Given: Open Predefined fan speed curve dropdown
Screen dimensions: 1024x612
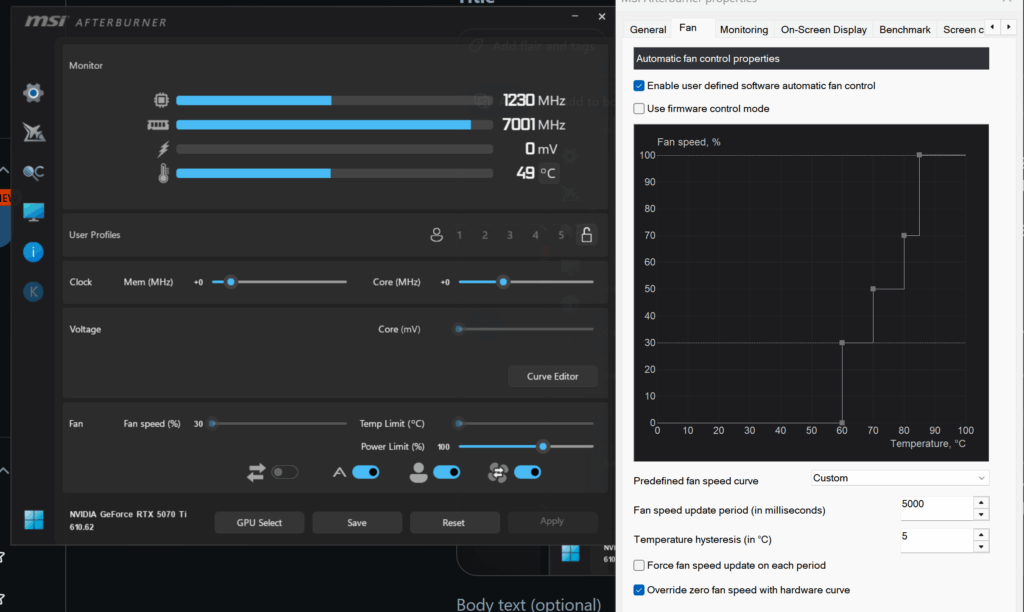Looking at the screenshot, I should click(x=900, y=478).
